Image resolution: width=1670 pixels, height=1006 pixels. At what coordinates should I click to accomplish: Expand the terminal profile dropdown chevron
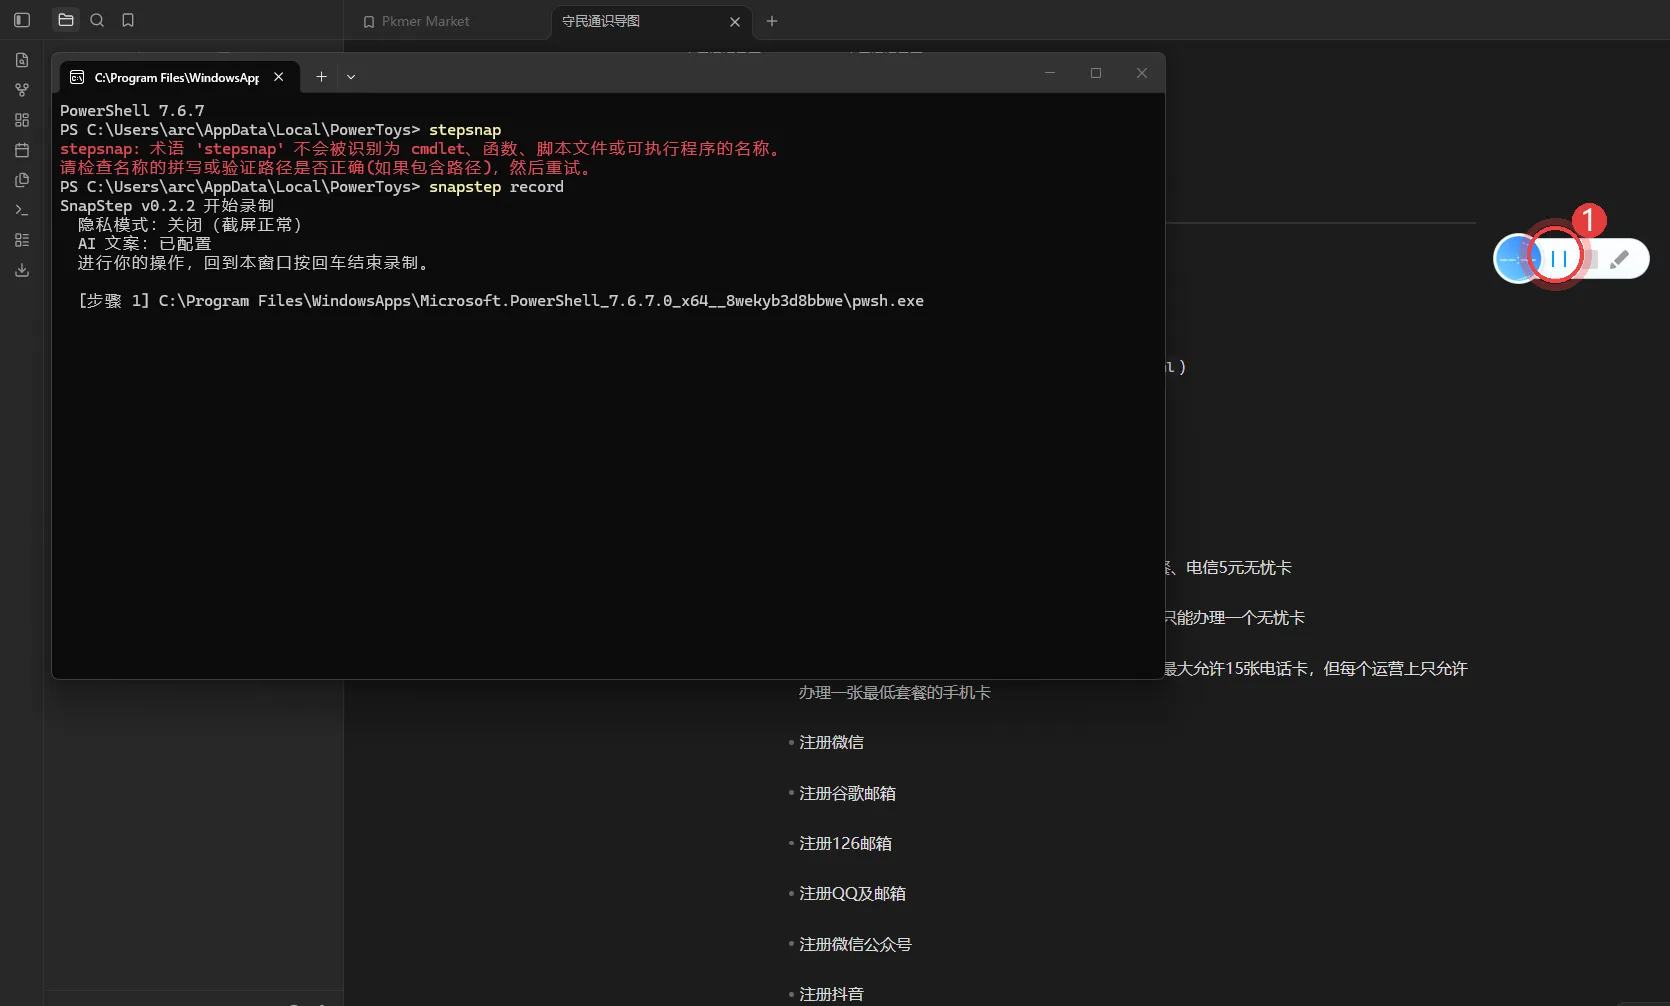pos(351,77)
